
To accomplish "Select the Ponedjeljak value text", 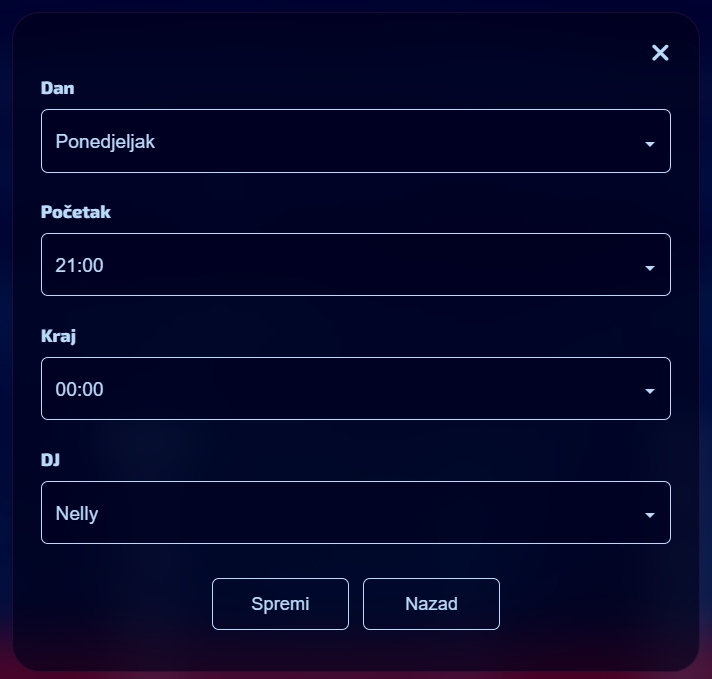I will pyautogui.click(x=105, y=141).
